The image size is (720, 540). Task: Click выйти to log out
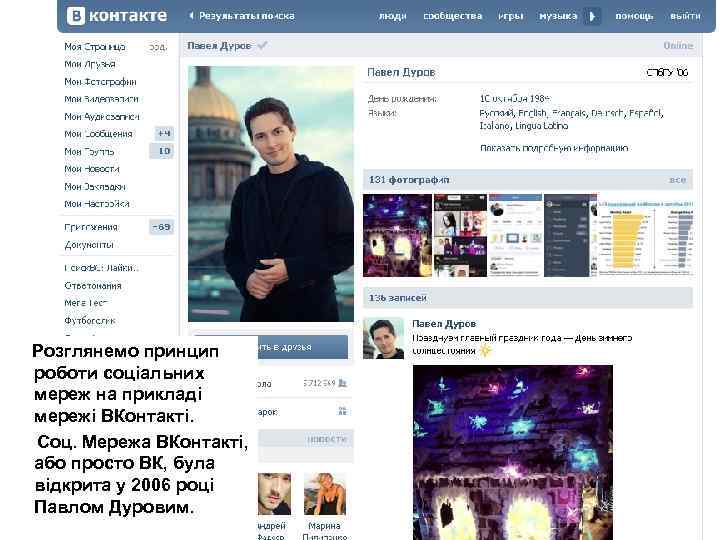click(x=685, y=16)
